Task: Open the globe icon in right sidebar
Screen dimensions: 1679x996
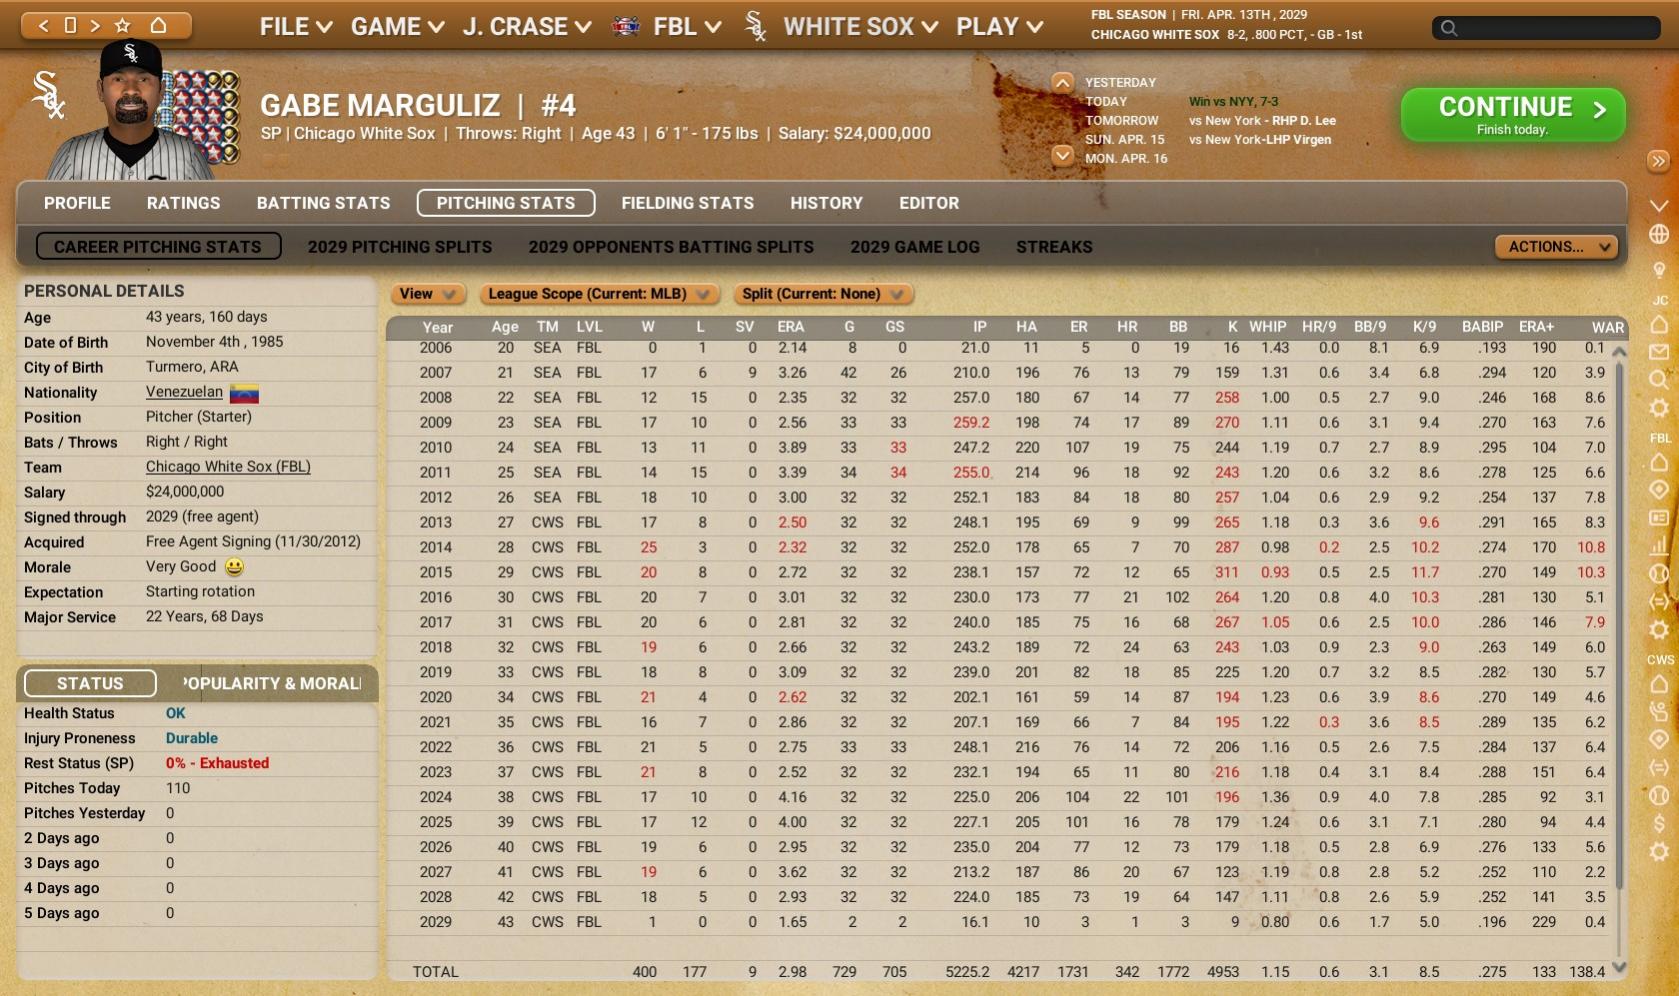Action: [x=1659, y=234]
